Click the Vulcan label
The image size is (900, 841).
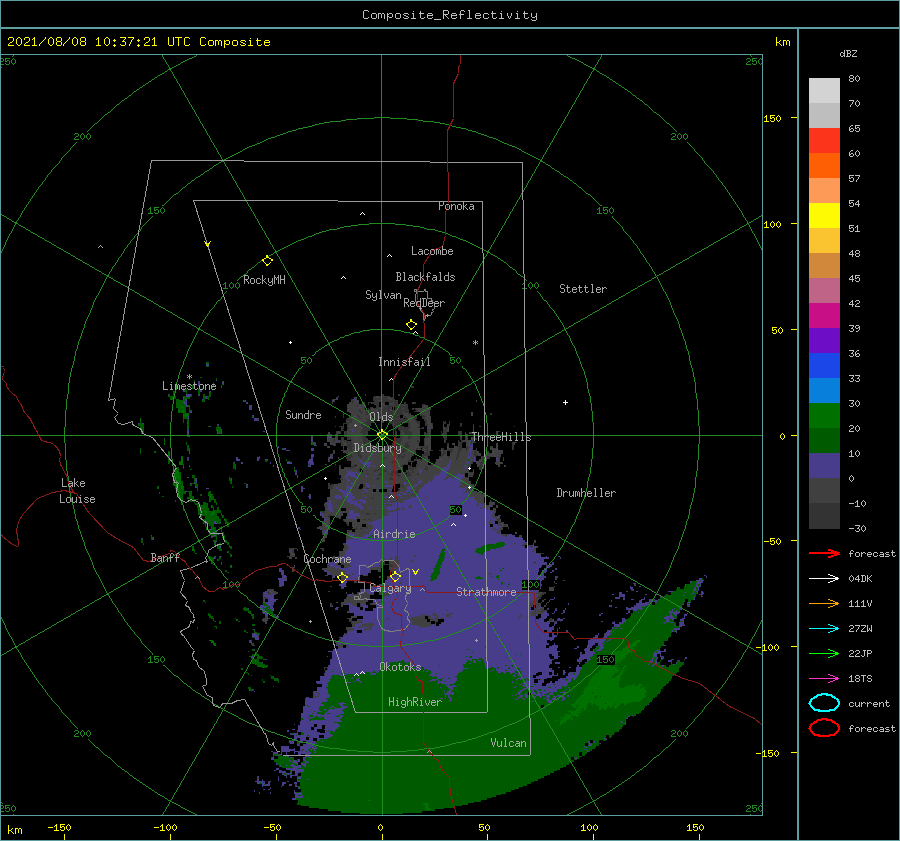(x=509, y=743)
